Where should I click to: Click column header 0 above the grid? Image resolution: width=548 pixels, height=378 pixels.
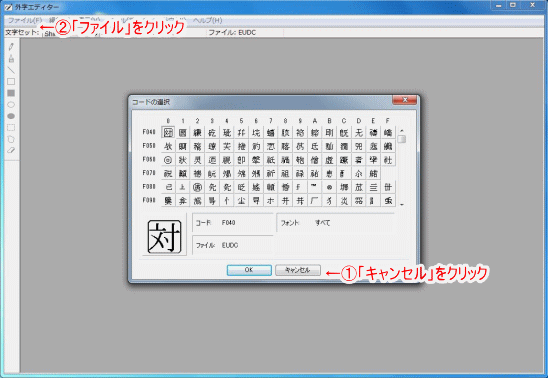point(168,121)
